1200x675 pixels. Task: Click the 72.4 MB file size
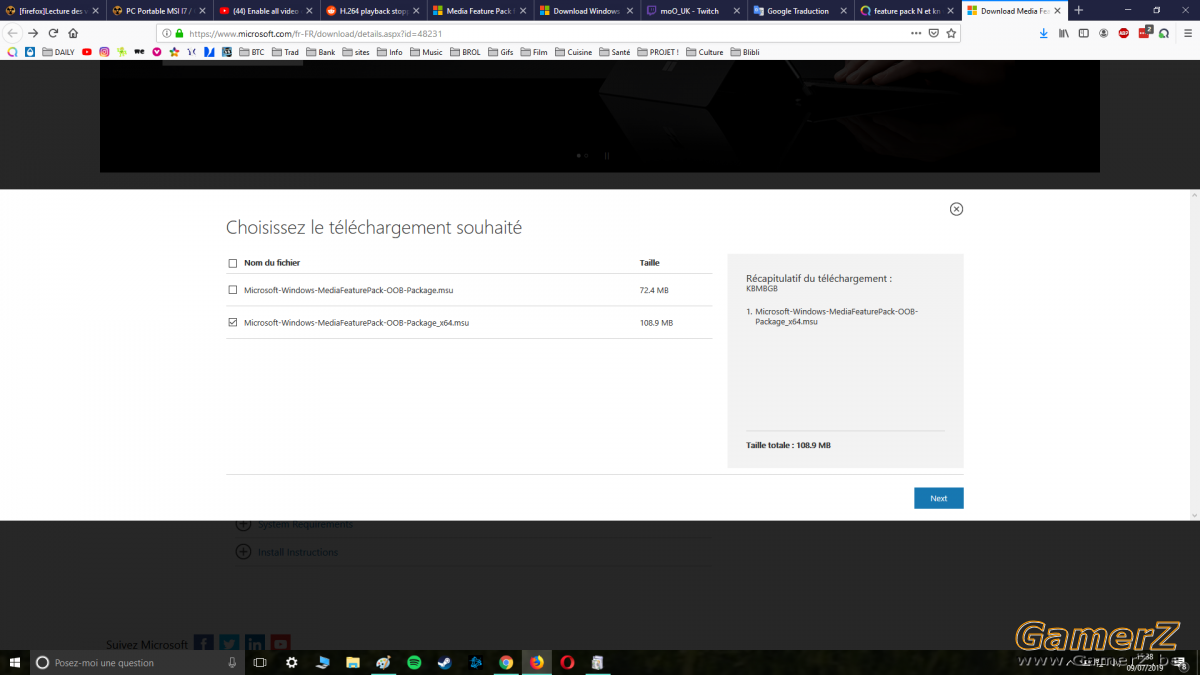pos(654,290)
